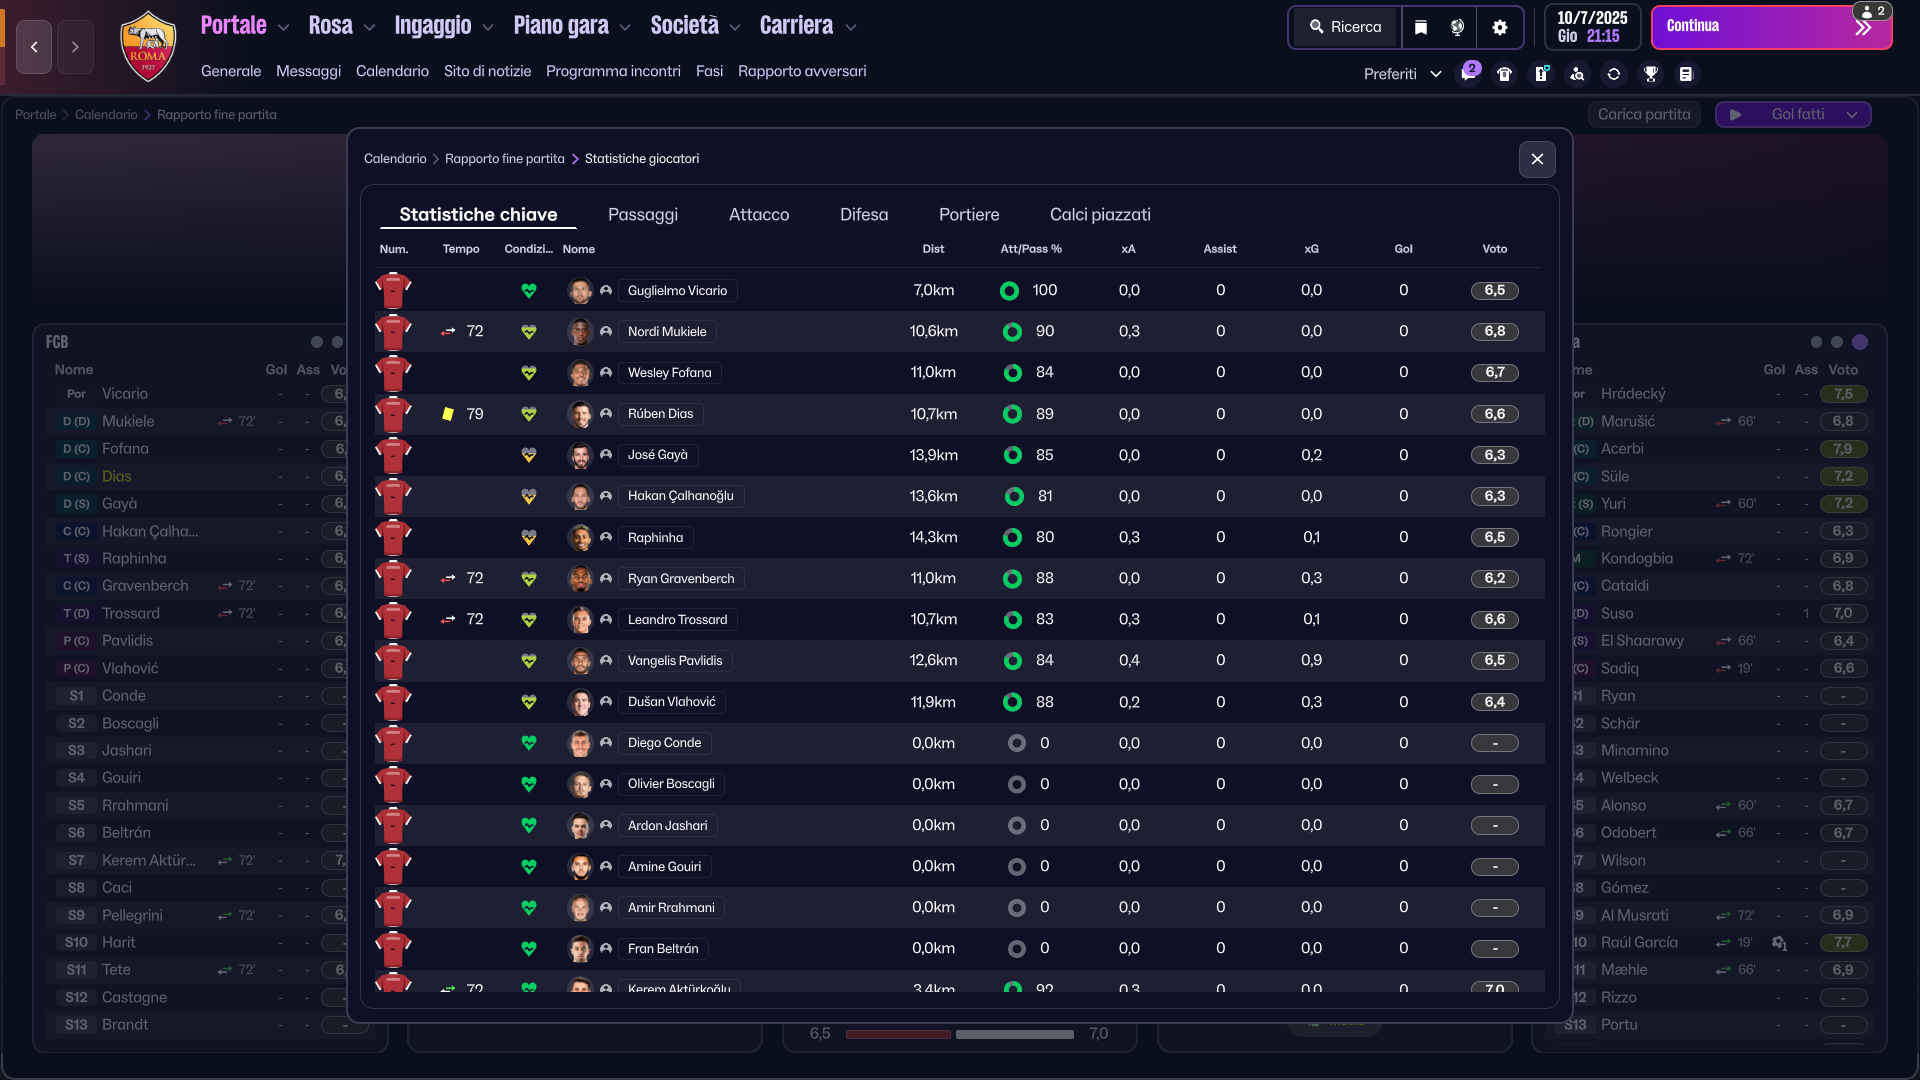
Task: Open the news document shortcut icon
Action: click(x=1686, y=74)
